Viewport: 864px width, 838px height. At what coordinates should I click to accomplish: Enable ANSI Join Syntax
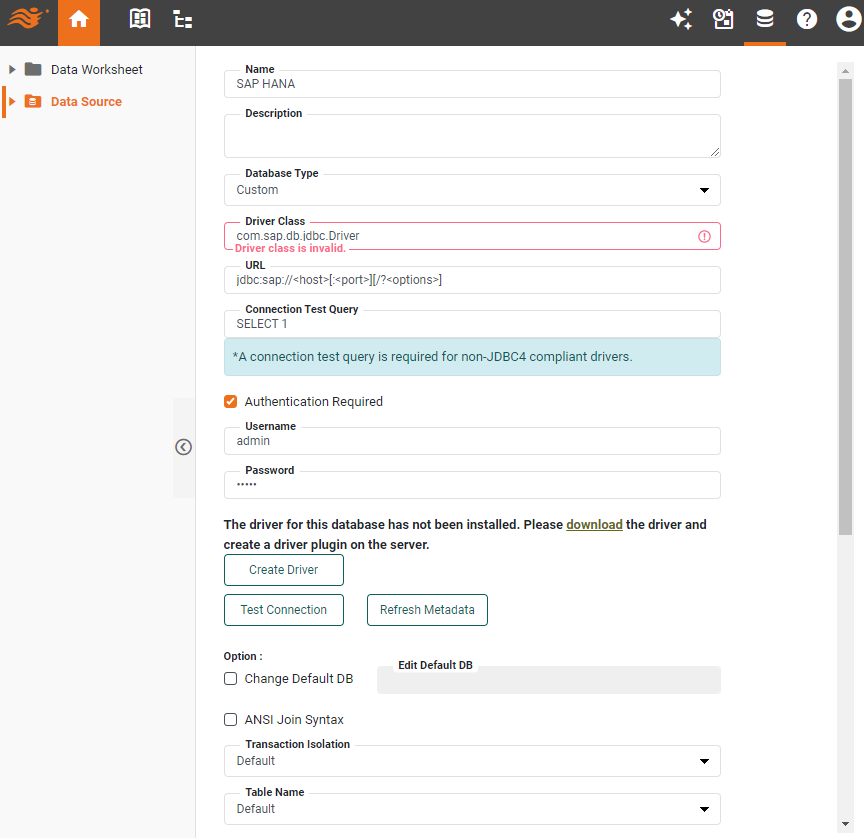click(230, 719)
